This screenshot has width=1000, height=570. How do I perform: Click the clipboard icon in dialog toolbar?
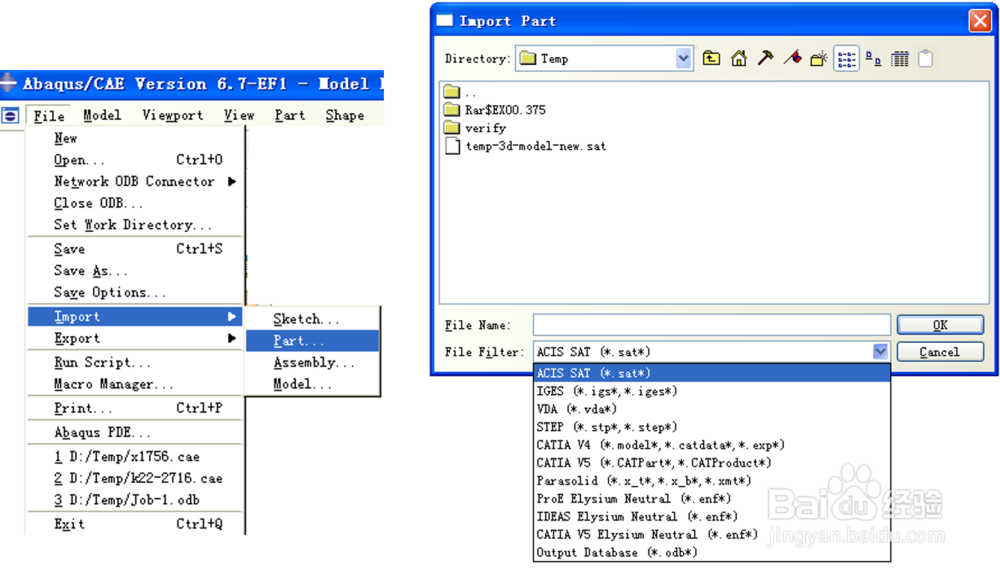925,59
